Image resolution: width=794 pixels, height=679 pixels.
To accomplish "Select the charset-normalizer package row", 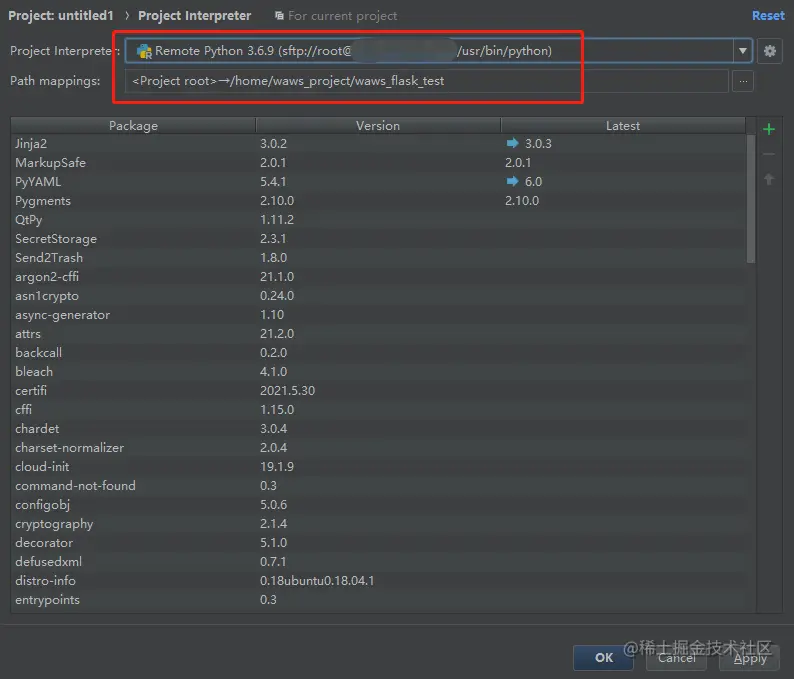I will click(x=378, y=447).
